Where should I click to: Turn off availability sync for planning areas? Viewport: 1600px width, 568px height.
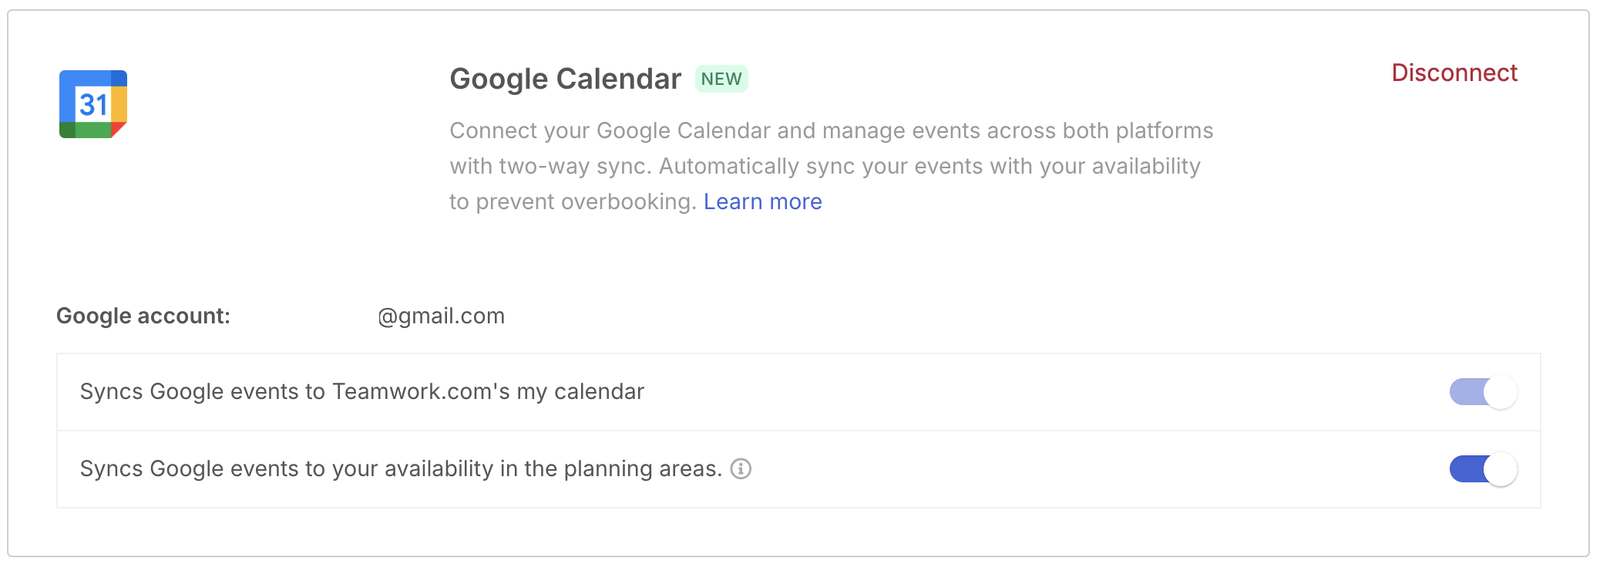coord(1483,469)
